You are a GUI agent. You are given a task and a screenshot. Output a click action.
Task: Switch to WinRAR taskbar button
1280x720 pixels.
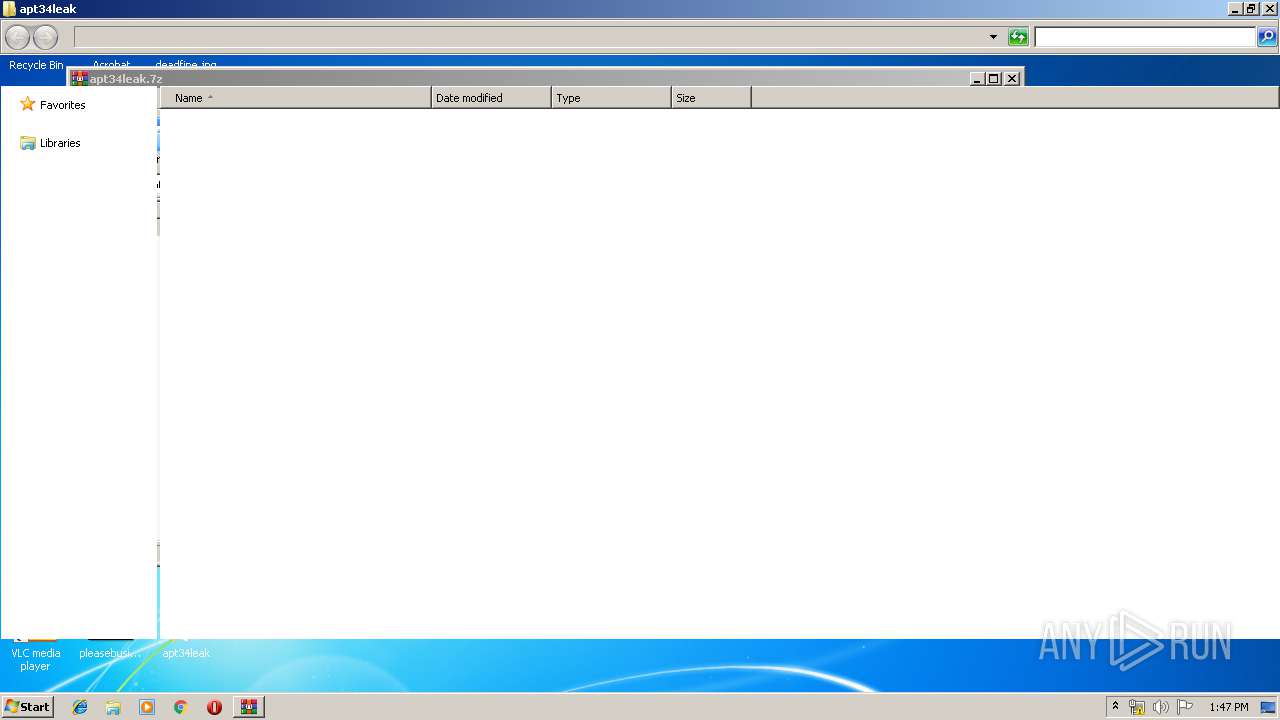coord(248,707)
